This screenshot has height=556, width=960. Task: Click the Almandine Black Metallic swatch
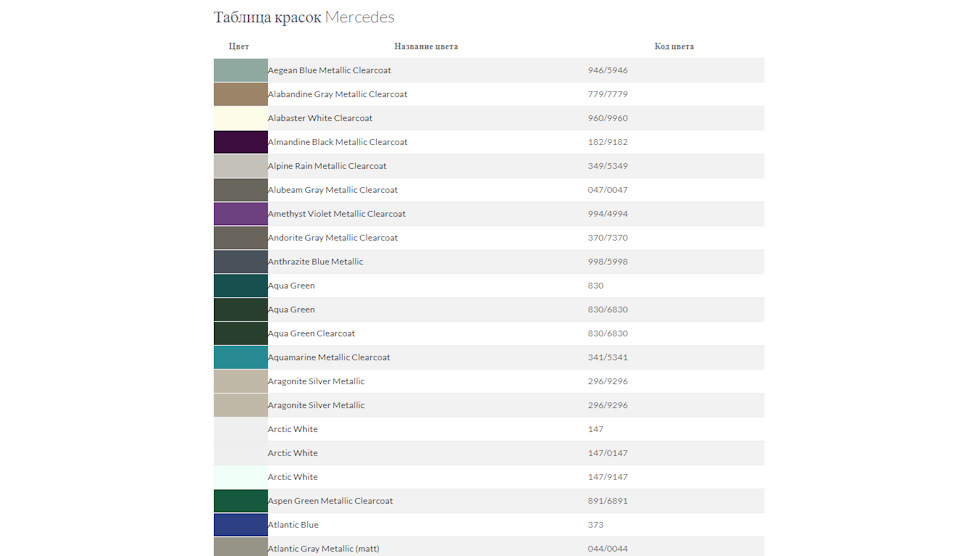(x=241, y=142)
